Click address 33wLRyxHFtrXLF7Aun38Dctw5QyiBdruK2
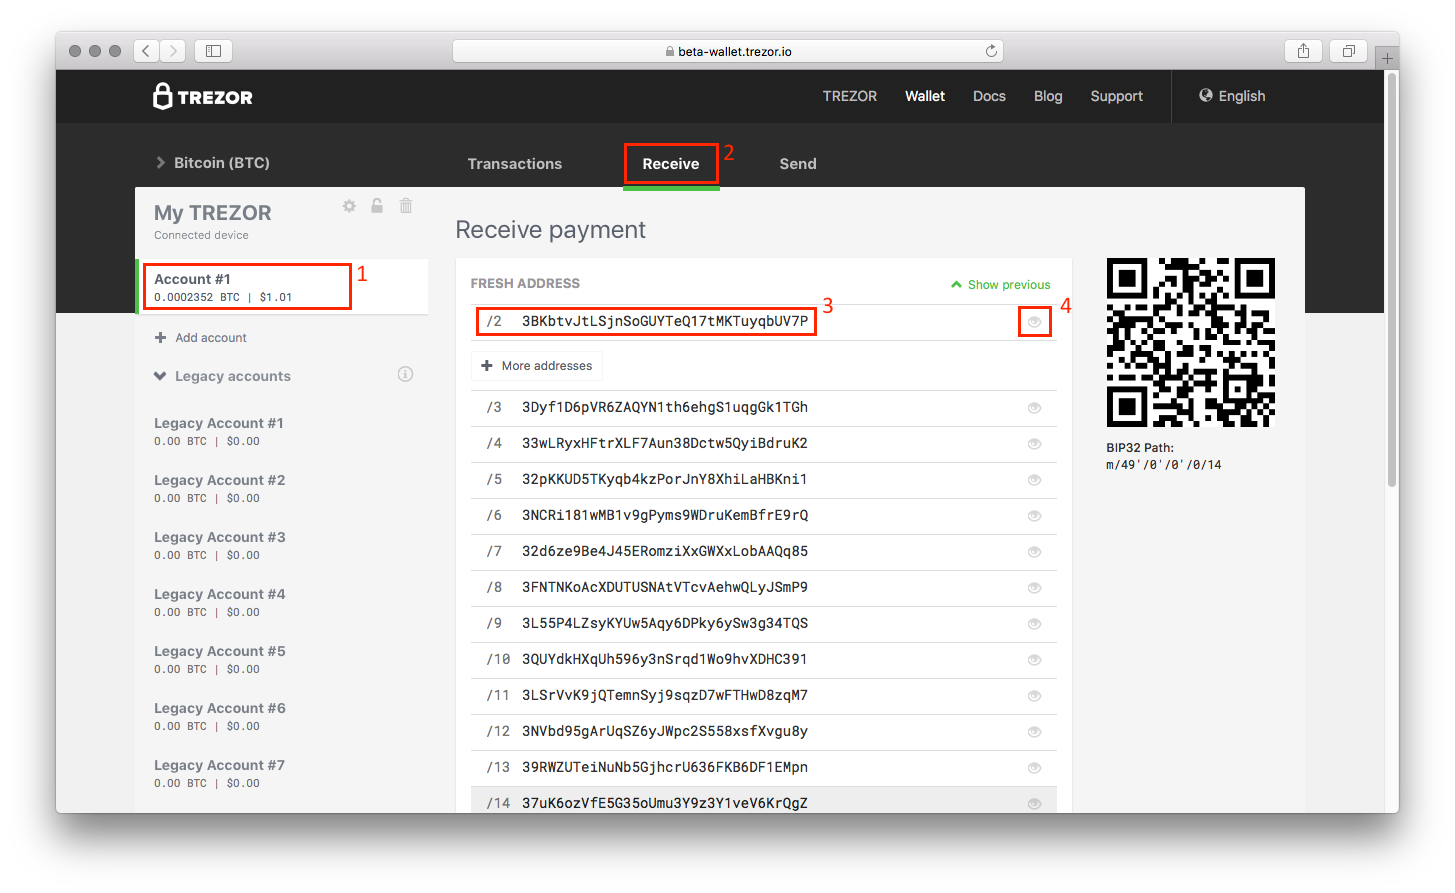 tap(665, 443)
